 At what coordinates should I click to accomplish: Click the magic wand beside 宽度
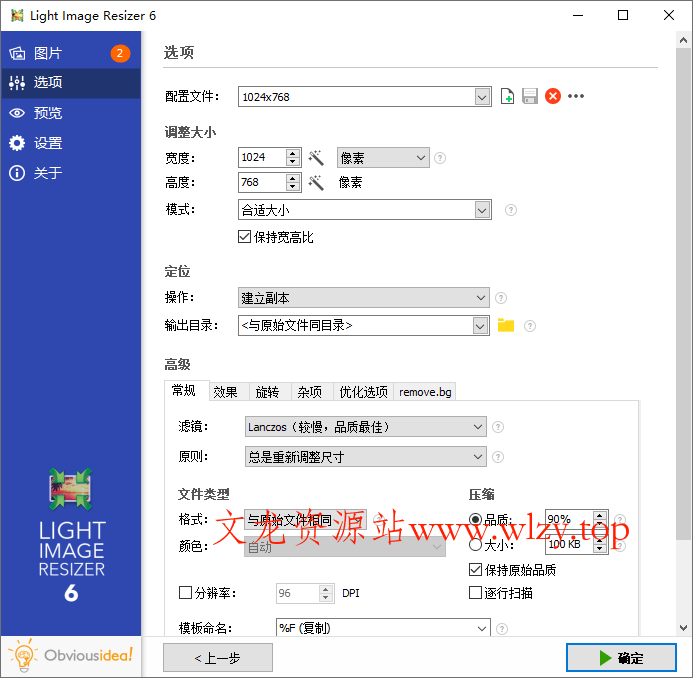click(x=316, y=158)
